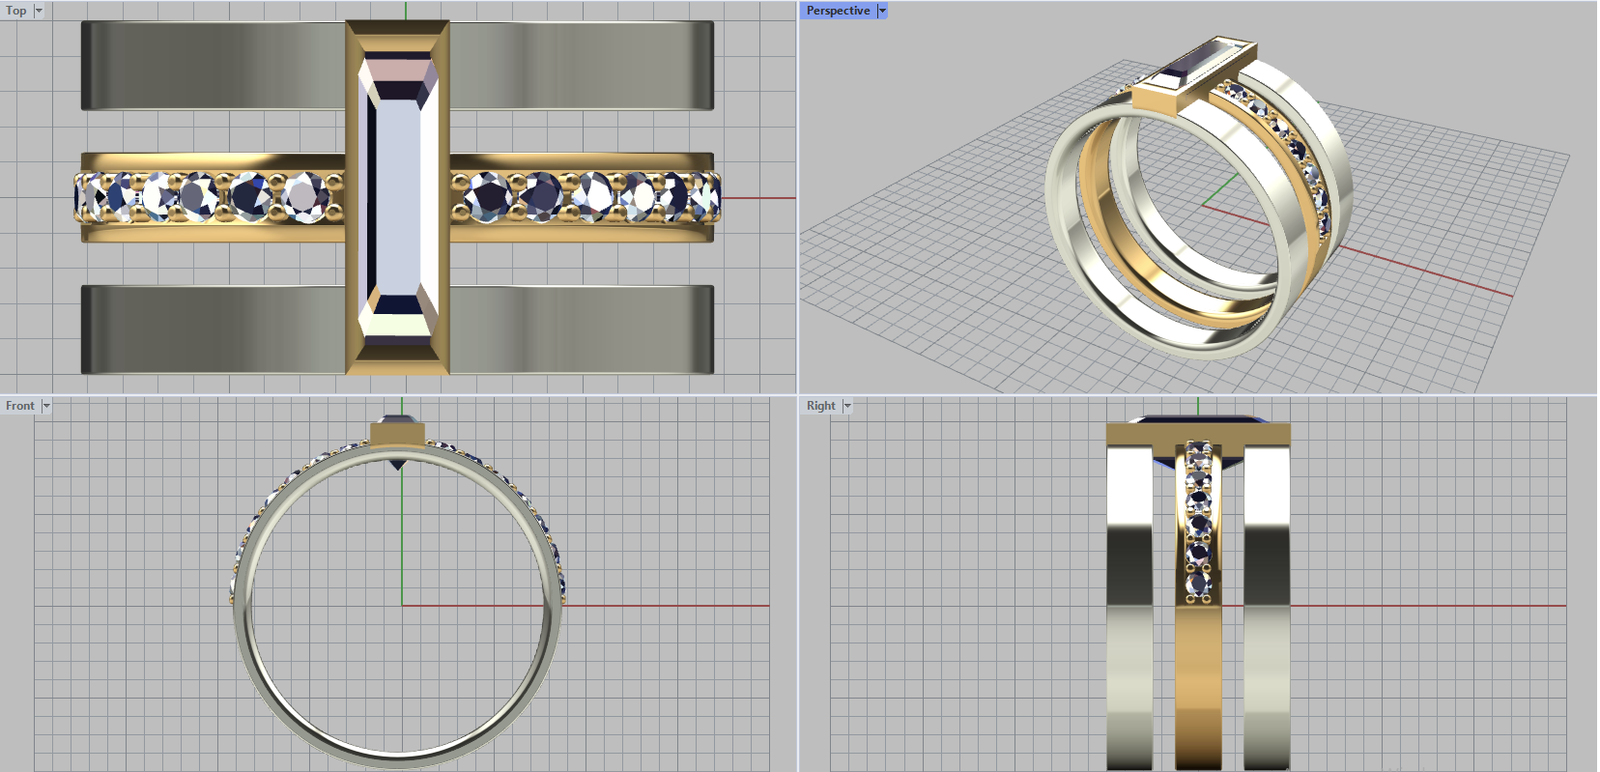Open the Perspective viewport dropdown arrow
The image size is (1600, 772).
[882, 11]
